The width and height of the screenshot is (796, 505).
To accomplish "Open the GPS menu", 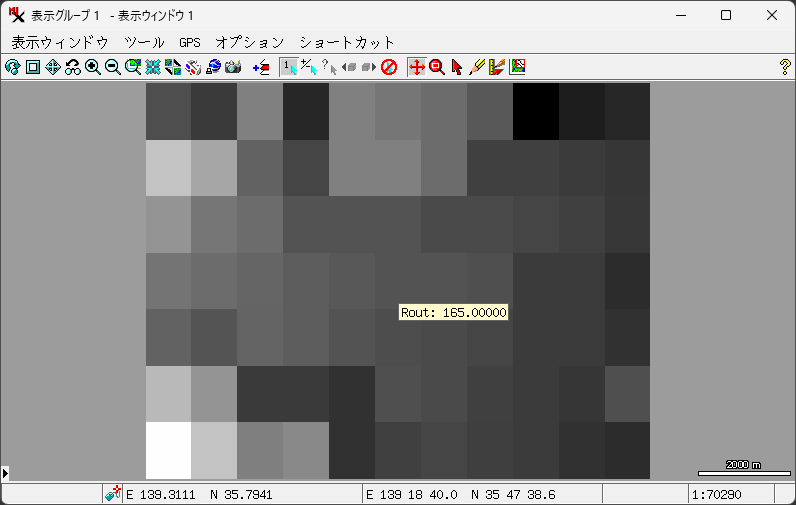I will coord(190,42).
